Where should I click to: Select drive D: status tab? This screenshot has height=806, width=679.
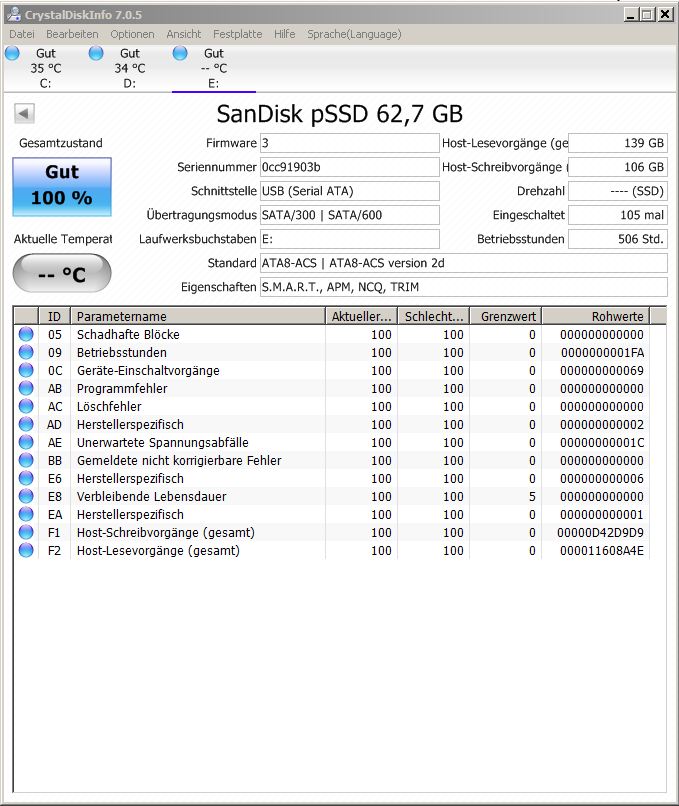tap(130, 68)
